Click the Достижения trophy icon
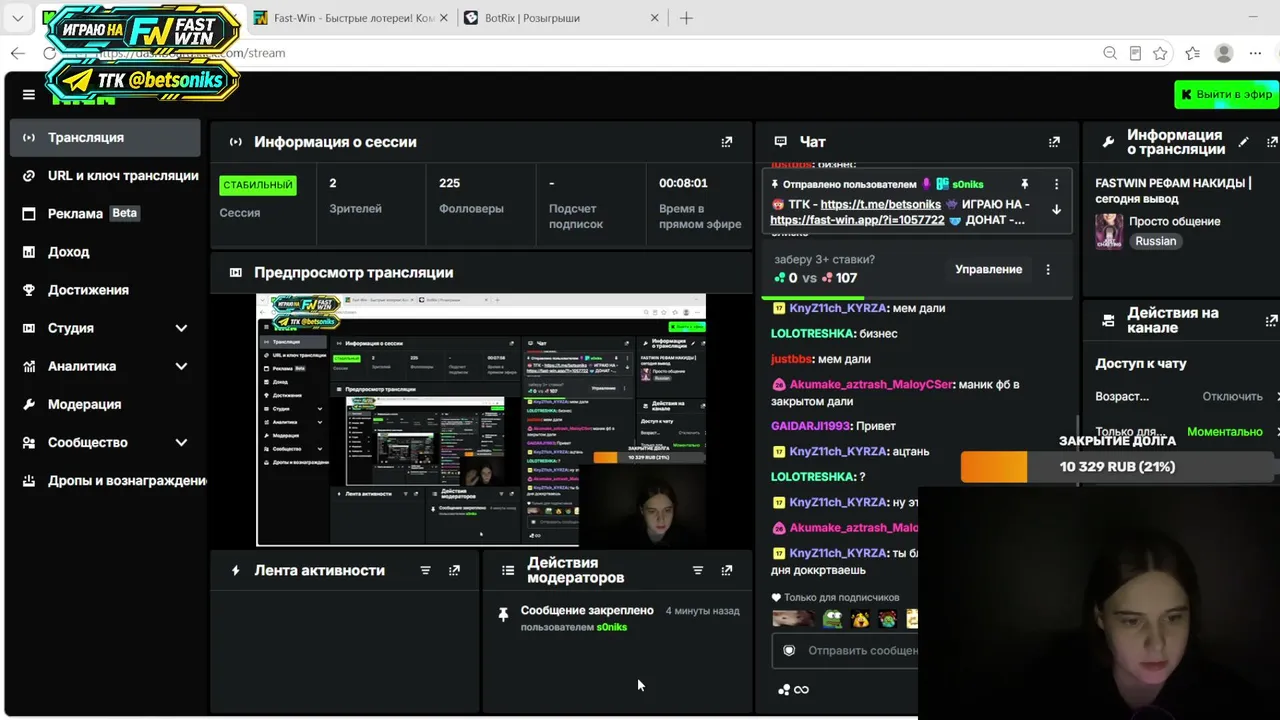The width and height of the screenshot is (1280, 720). 29,290
